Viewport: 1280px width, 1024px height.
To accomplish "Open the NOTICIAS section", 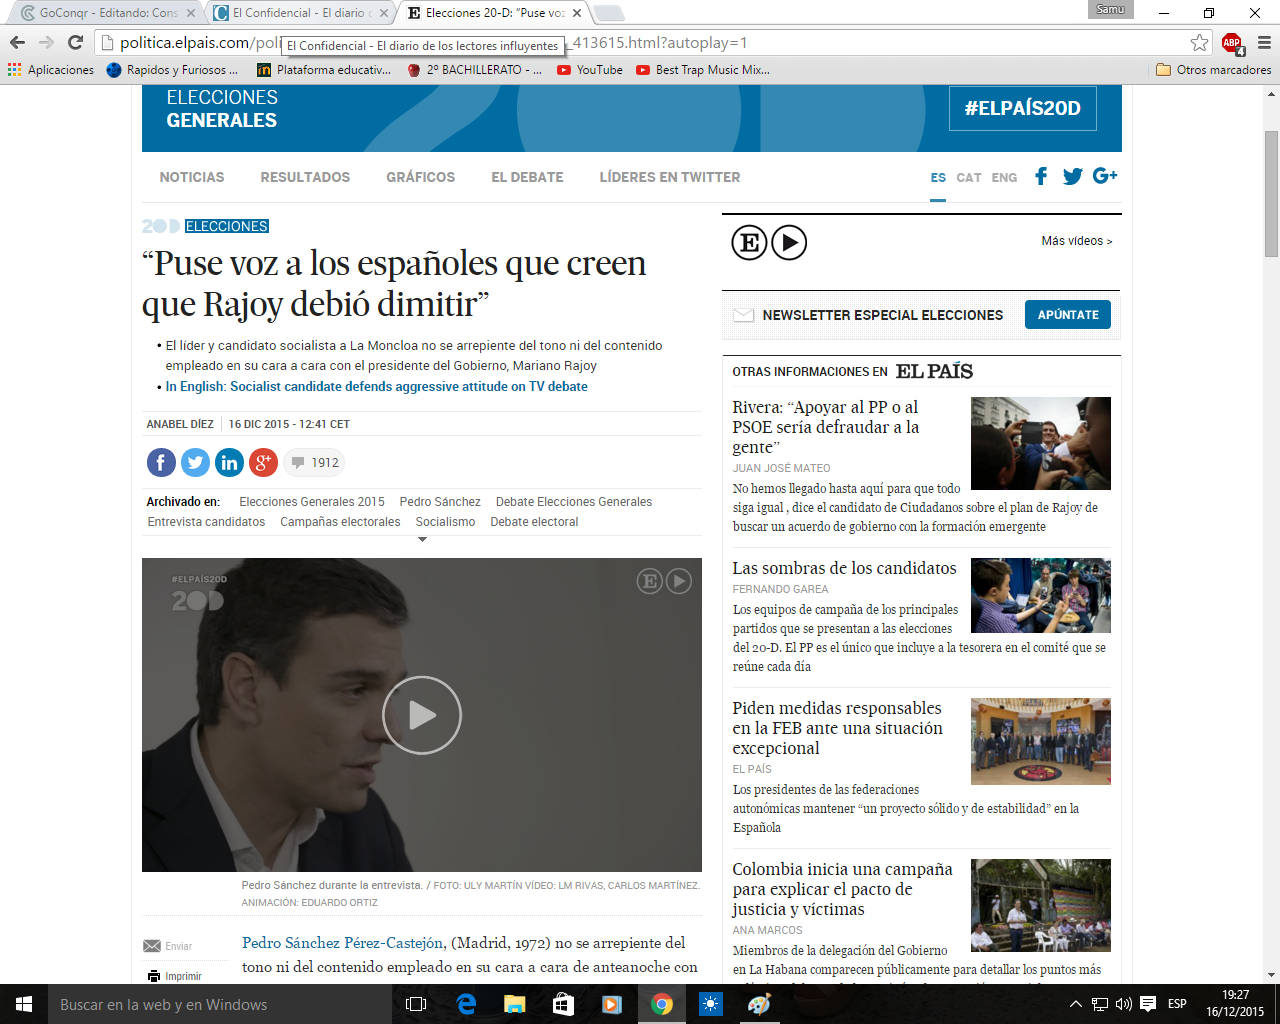I will pos(192,177).
